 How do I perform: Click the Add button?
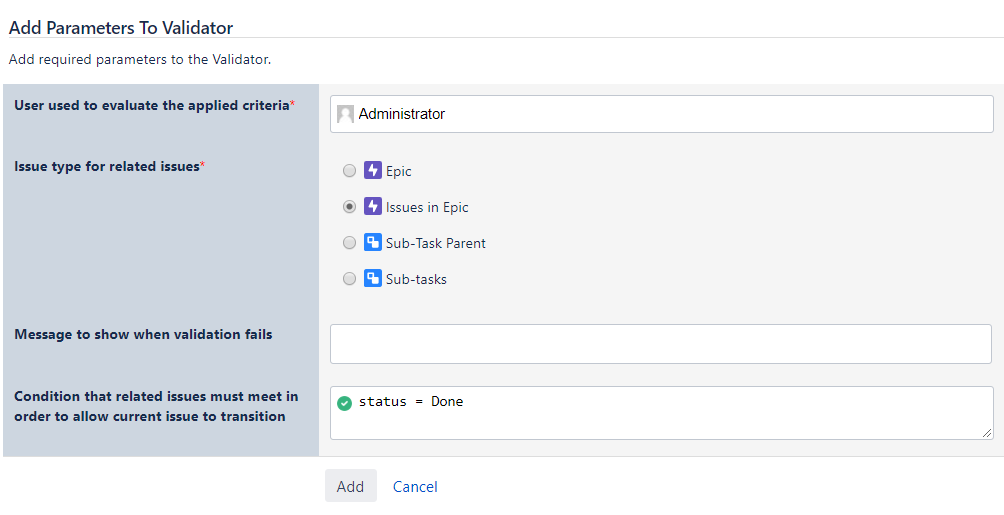[351, 486]
